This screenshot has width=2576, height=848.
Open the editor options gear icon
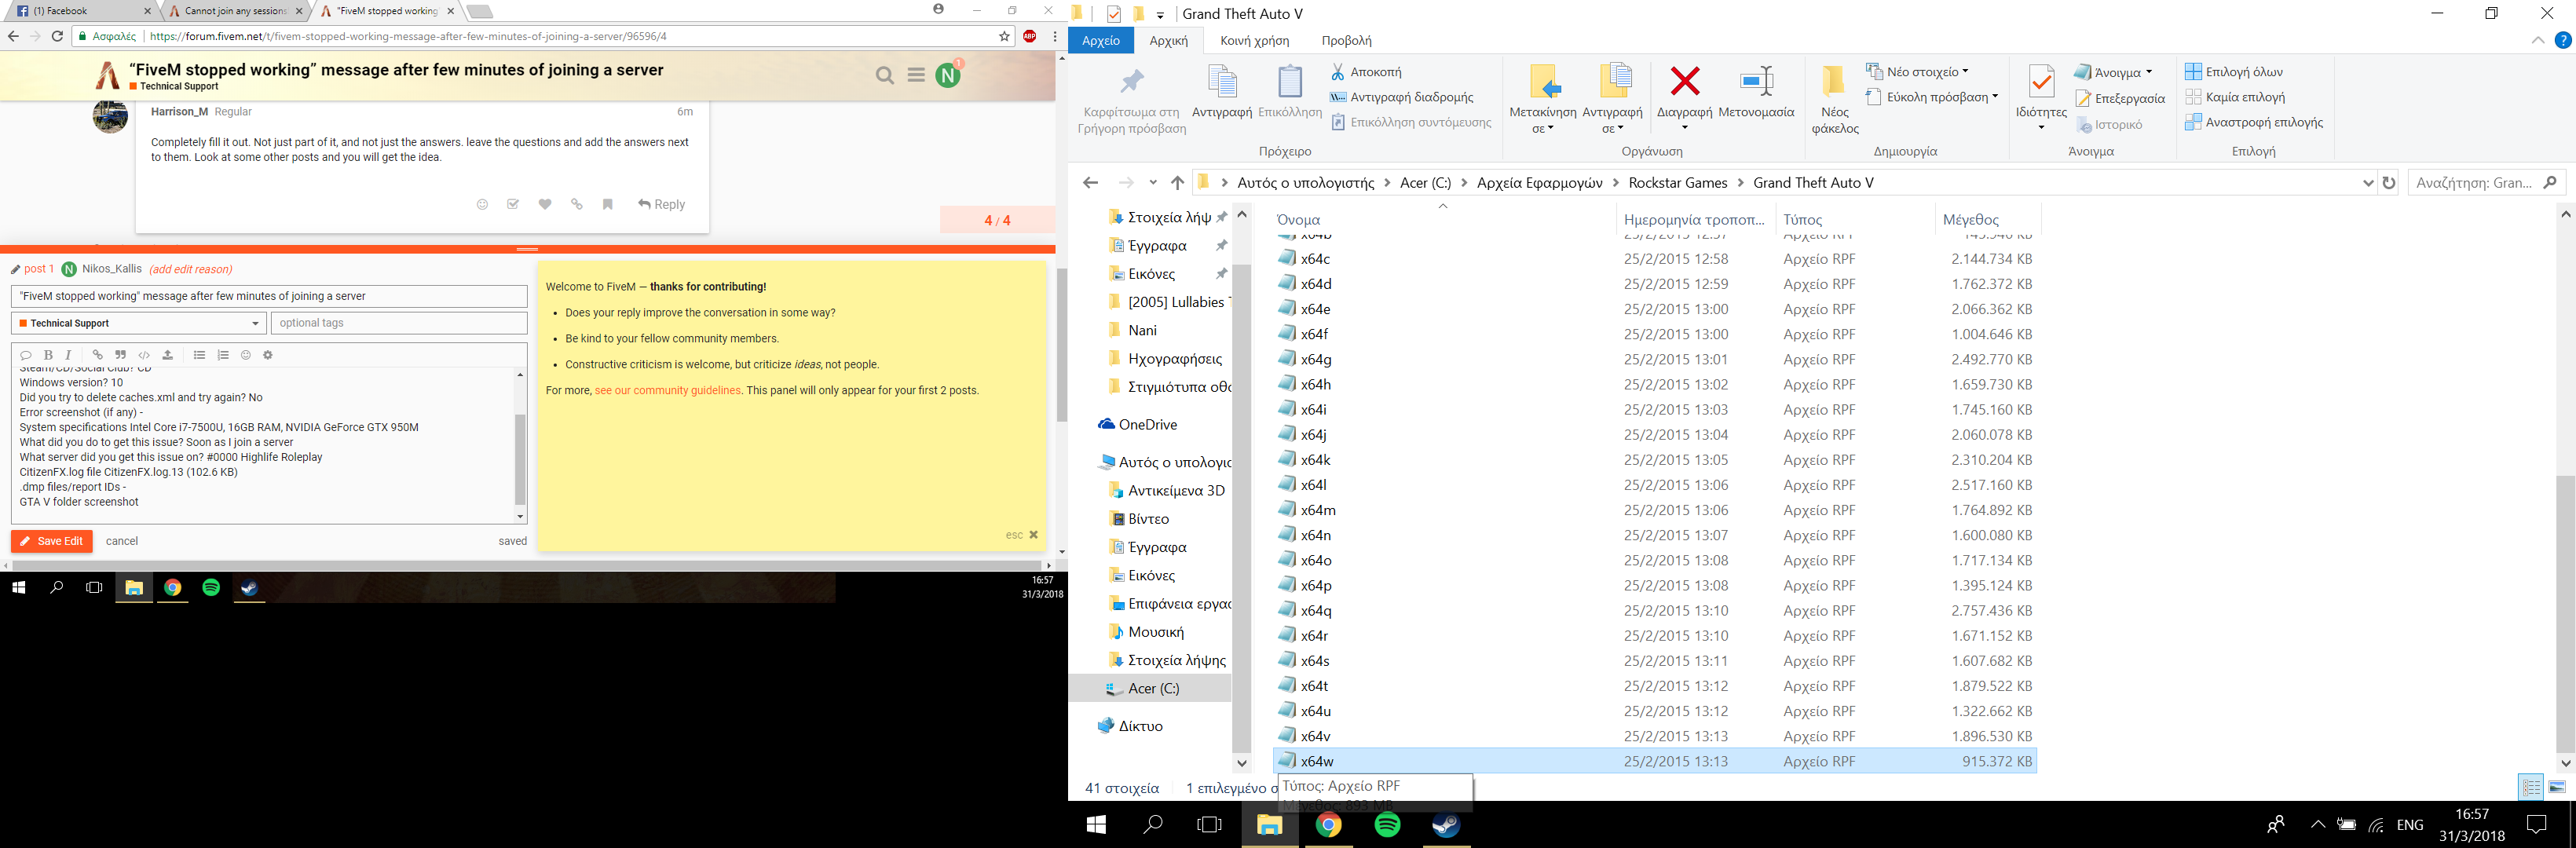click(268, 355)
